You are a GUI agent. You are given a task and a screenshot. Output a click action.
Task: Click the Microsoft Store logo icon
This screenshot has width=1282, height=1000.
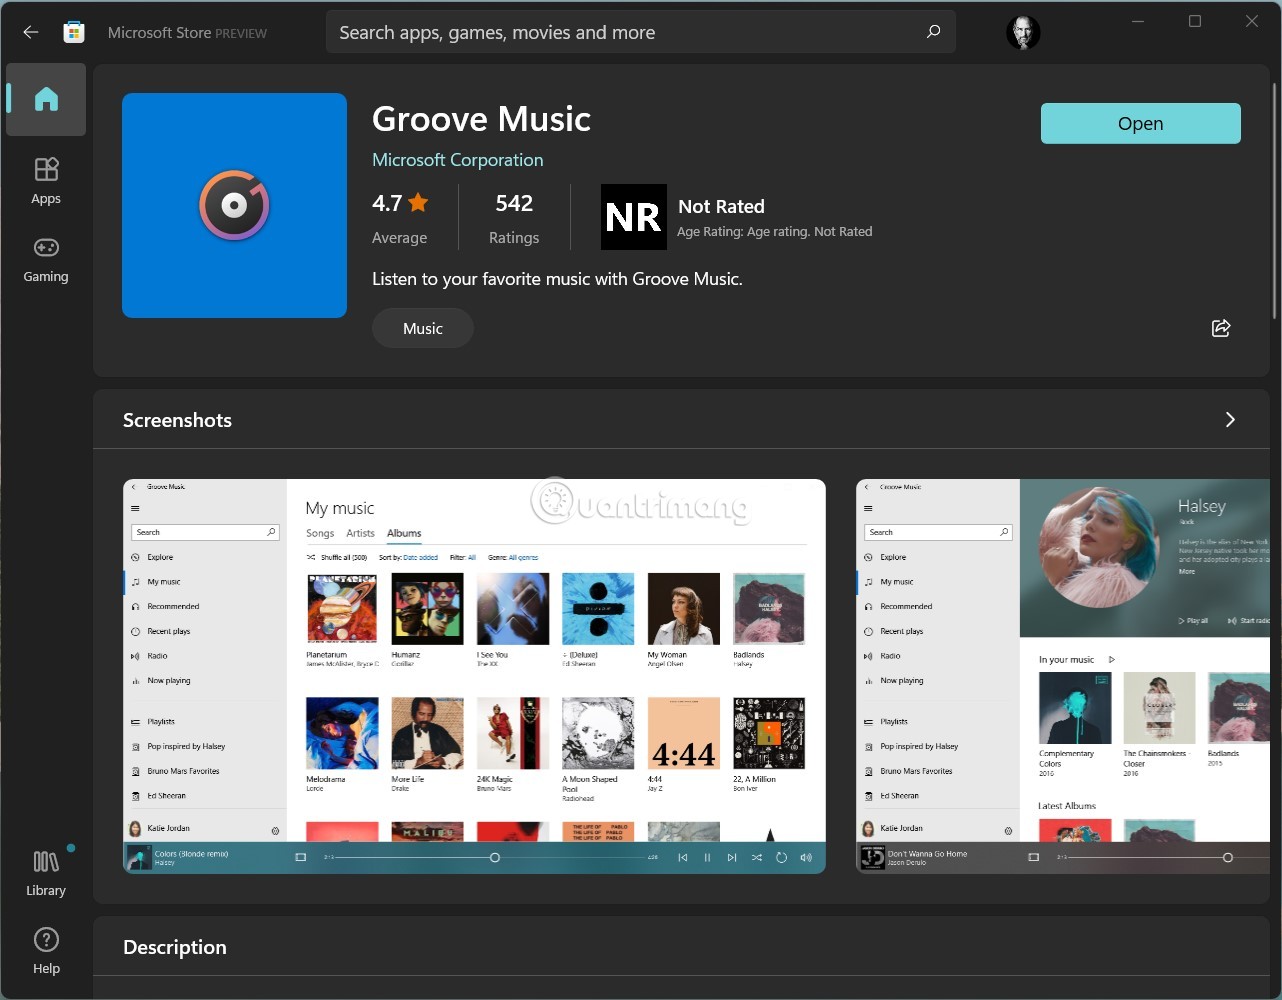coord(74,32)
